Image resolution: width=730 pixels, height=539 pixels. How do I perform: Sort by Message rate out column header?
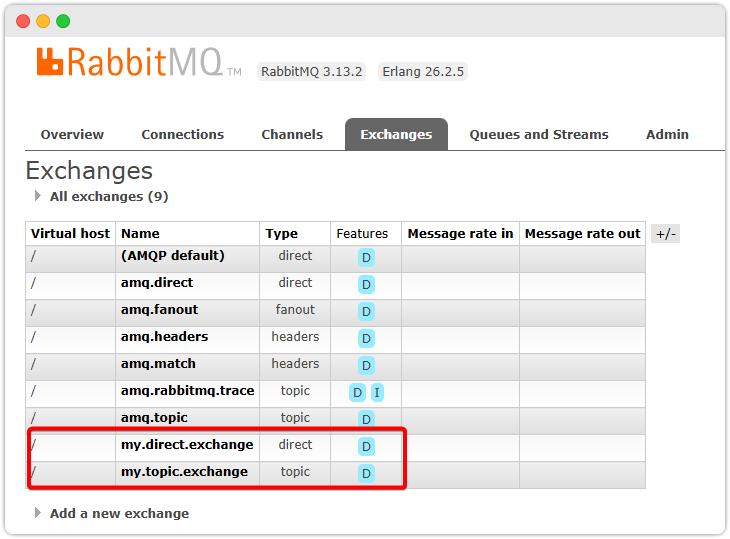click(x=582, y=234)
